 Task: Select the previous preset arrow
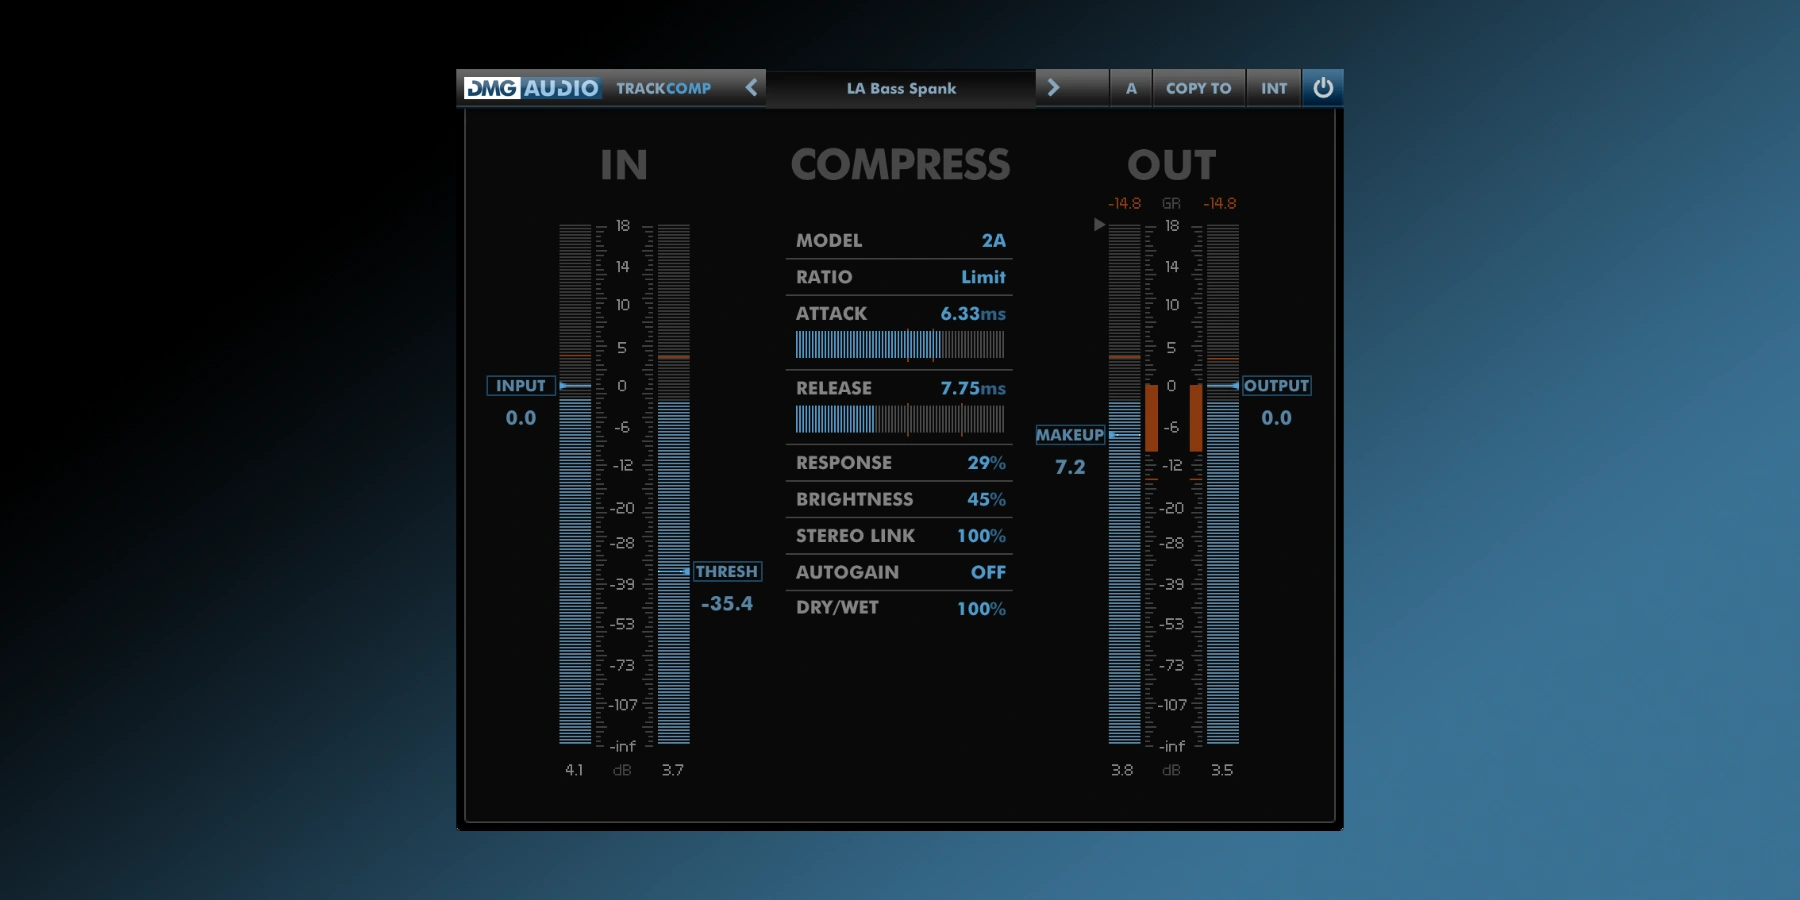click(751, 88)
